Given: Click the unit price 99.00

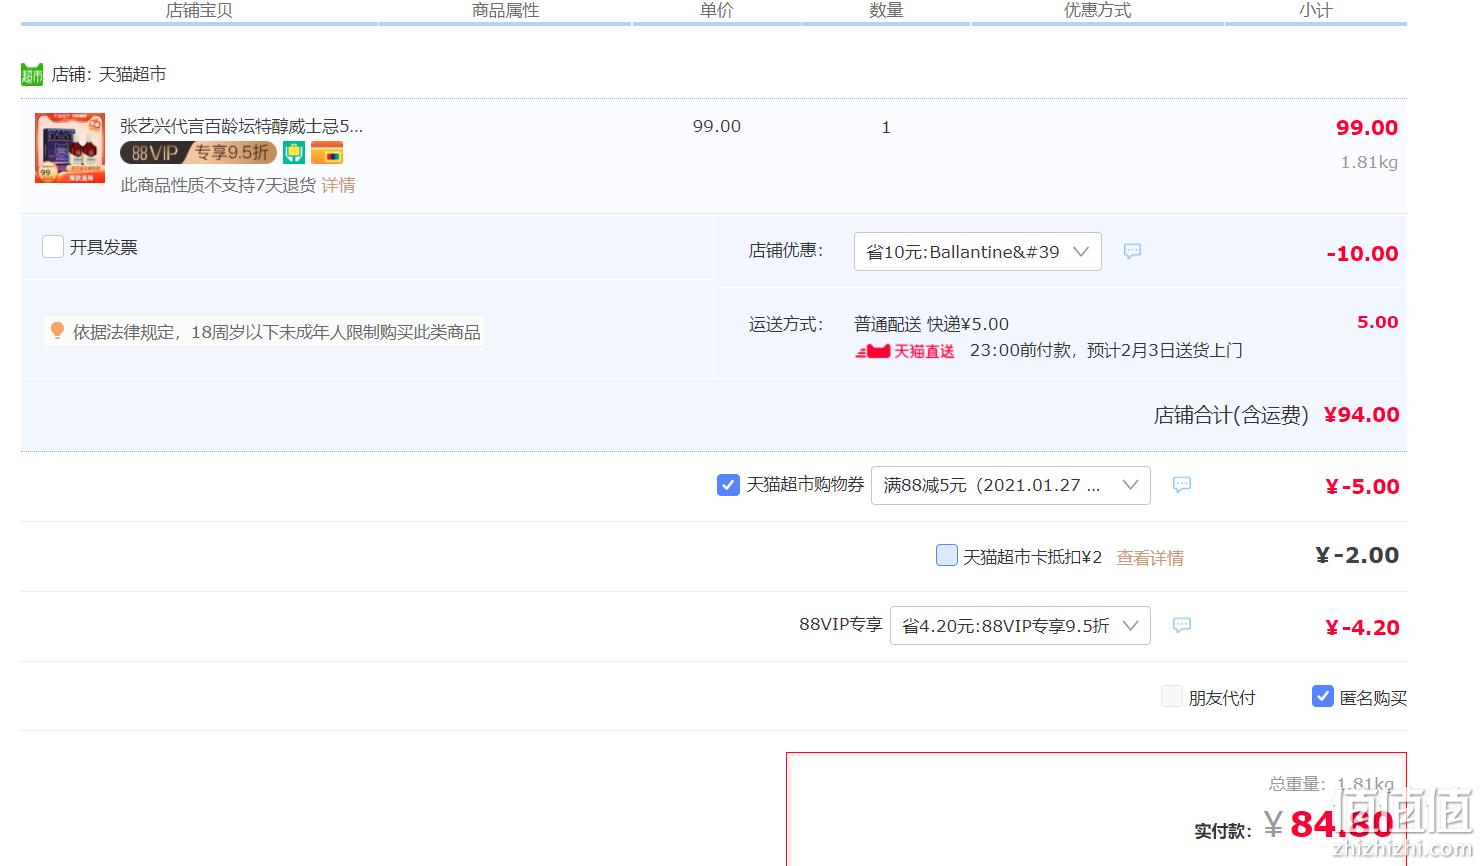Looking at the screenshot, I should tap(717, 126).
